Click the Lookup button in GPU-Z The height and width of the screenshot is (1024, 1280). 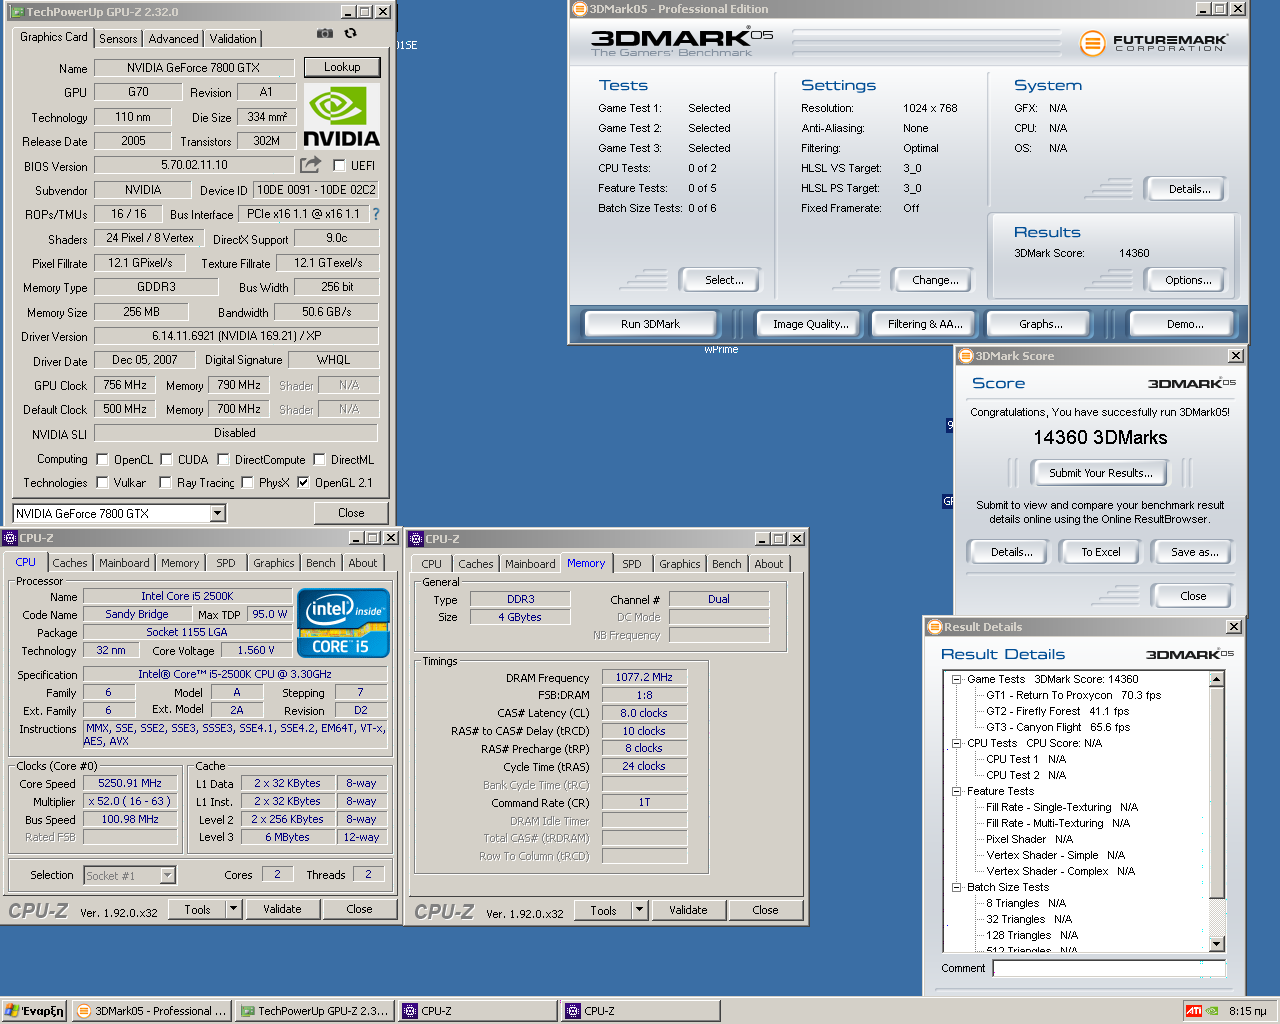[x=342, y=67]
